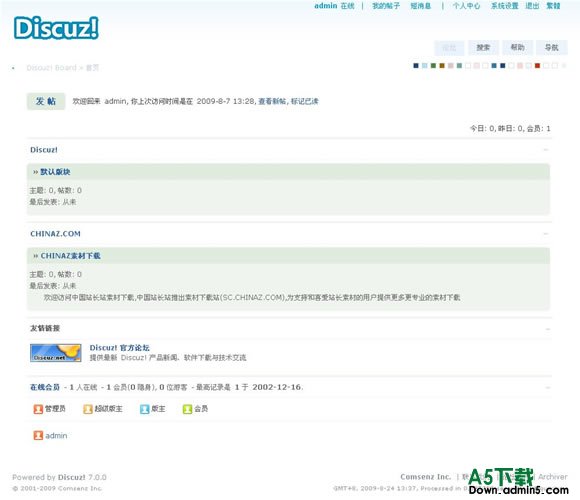This screenshot has width=580, height=500.
Task: Collapse the CHINAZ.COM category section
Action: coord(546,234)
